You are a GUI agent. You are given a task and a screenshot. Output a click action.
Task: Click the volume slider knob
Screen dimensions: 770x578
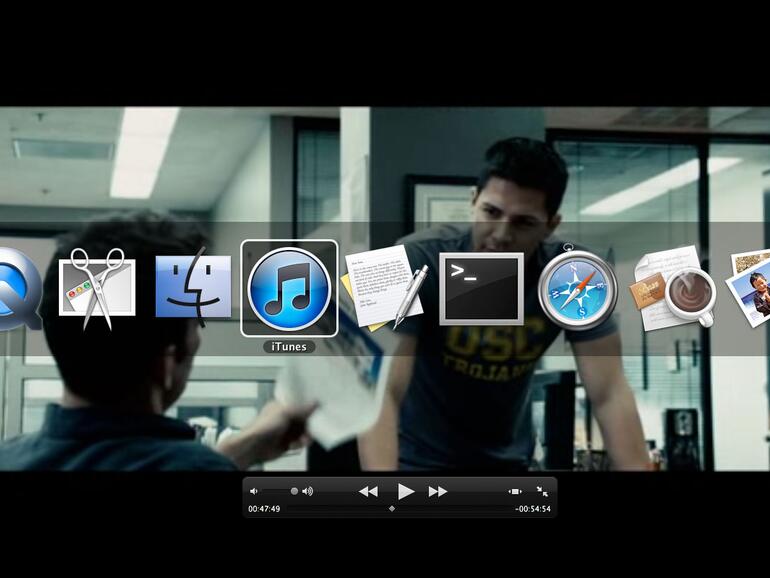(x=294, y=491)
